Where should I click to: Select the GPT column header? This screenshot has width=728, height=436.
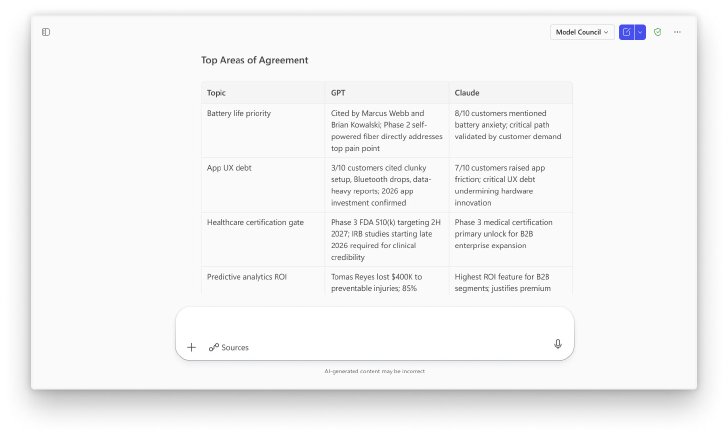click(x=338, y=93)
